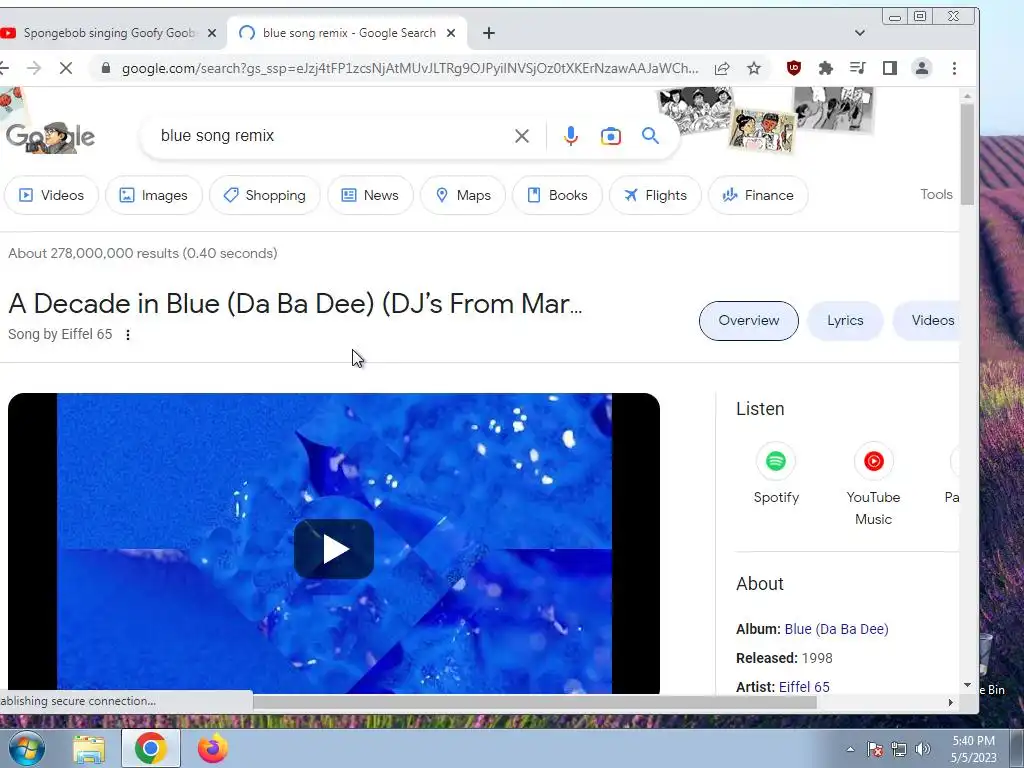Open File Explorer from taskbar
The width and height of the screenshot is (1024, 768).
point(89,749)
